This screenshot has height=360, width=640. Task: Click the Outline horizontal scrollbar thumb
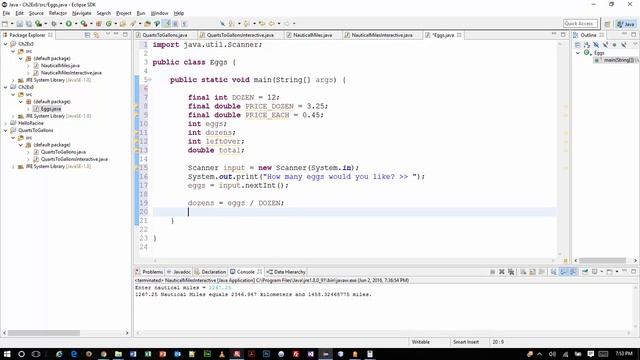point(602,260)
